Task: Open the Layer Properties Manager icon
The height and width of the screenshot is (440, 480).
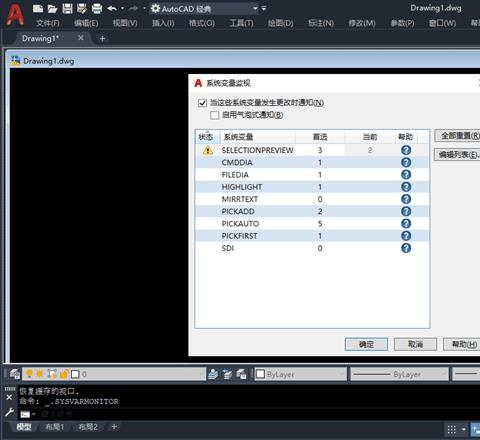Action: 14,374
